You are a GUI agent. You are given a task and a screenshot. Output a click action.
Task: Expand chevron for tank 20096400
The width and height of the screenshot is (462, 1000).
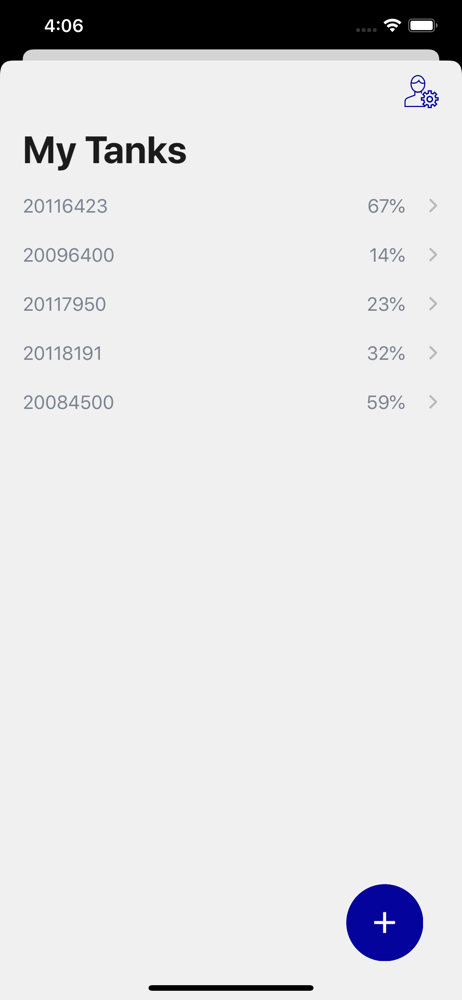click(x=433, y=254)
